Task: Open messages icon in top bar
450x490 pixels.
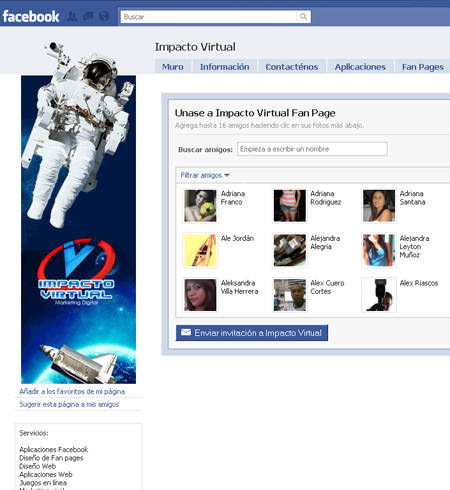Action: click(88, 16)
